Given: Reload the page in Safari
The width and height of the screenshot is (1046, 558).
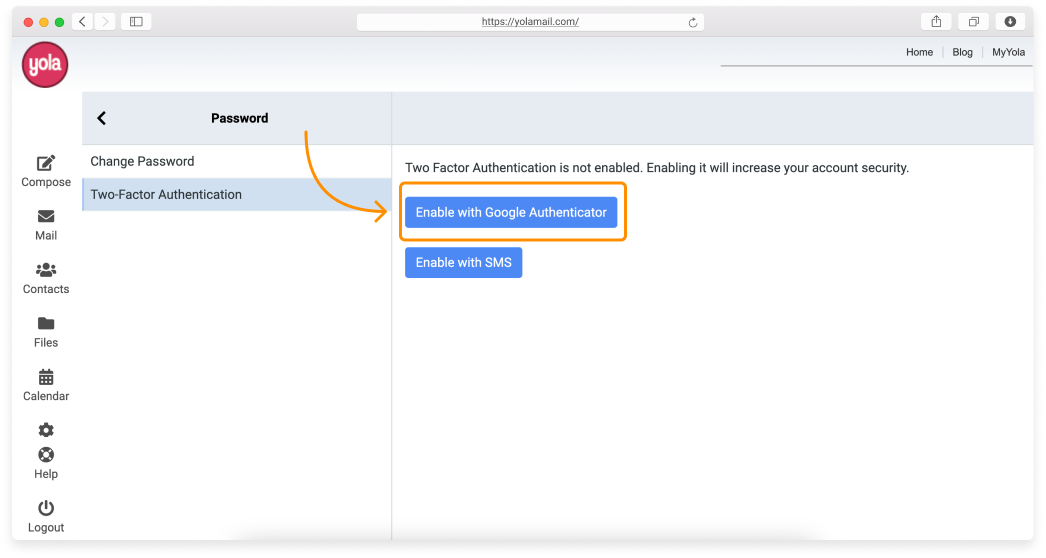Looking at the screenshot, I should coord(691,22).
